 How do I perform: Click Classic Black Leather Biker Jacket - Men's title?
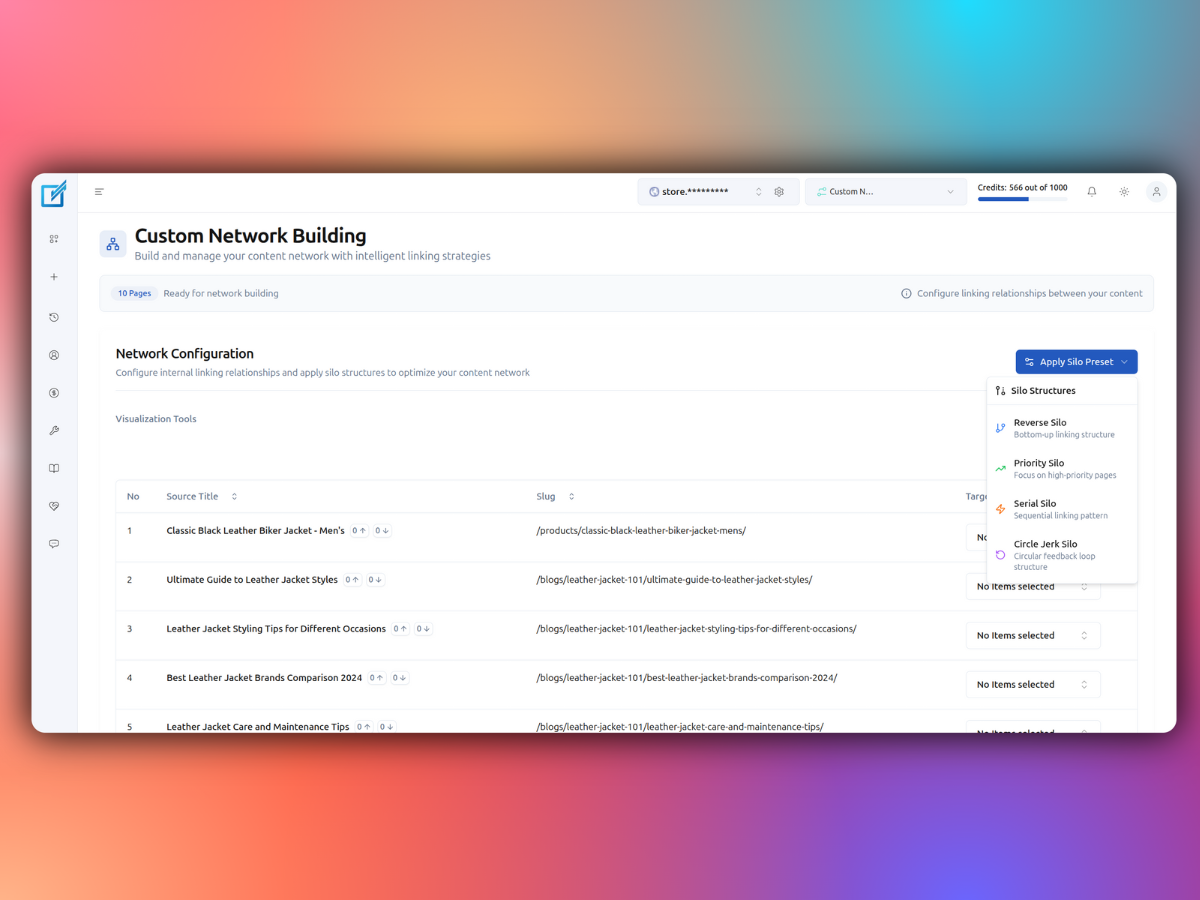255,531
